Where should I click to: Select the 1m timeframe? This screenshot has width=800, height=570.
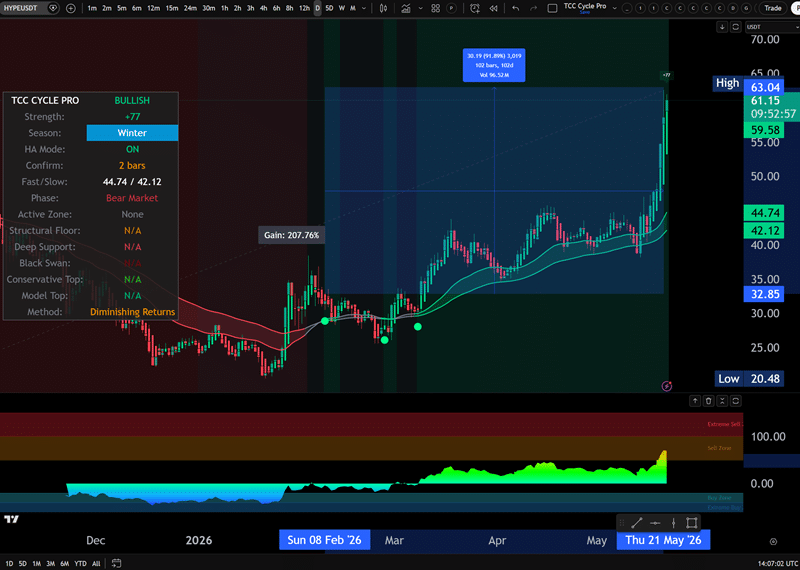click(x=92, y=8)
